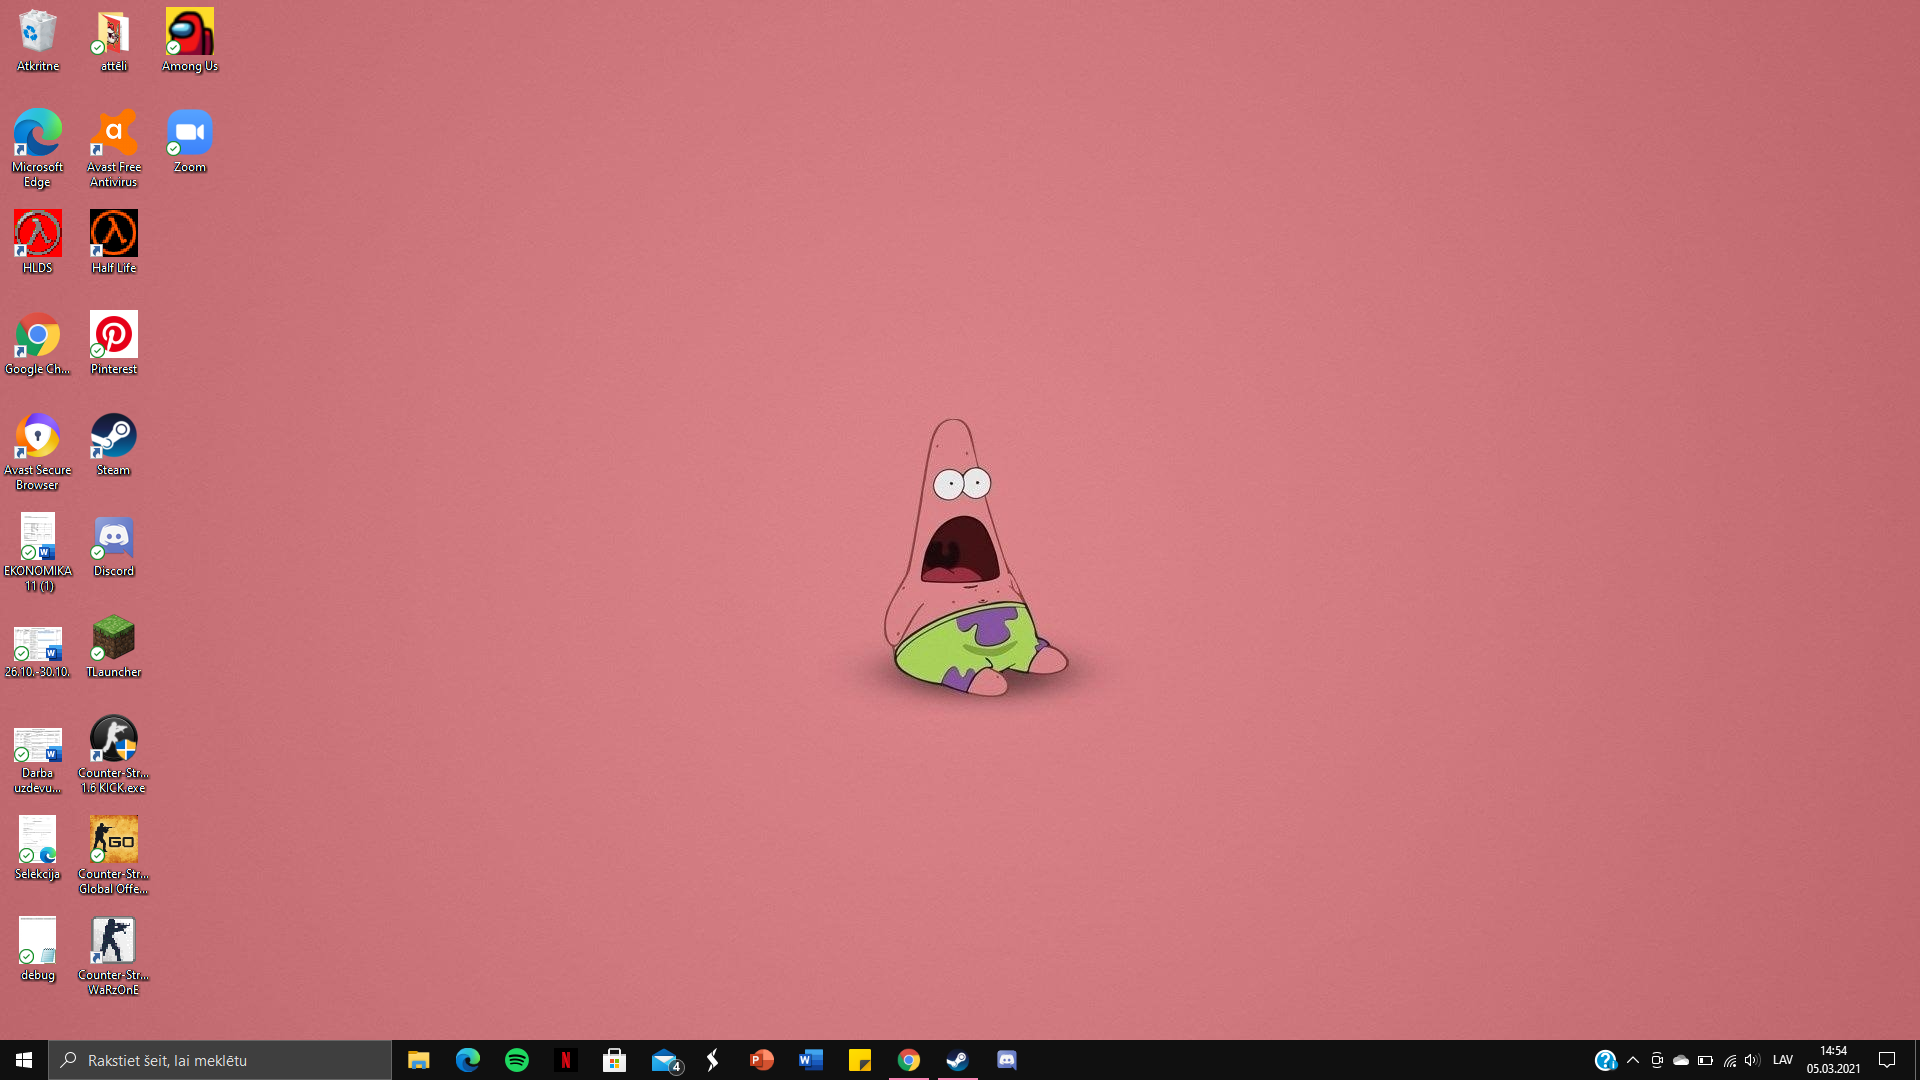Select the Among Us desktop icon
Image resolution: width=1920 pixels, height=1080 pixels.
tap(190, 41)
